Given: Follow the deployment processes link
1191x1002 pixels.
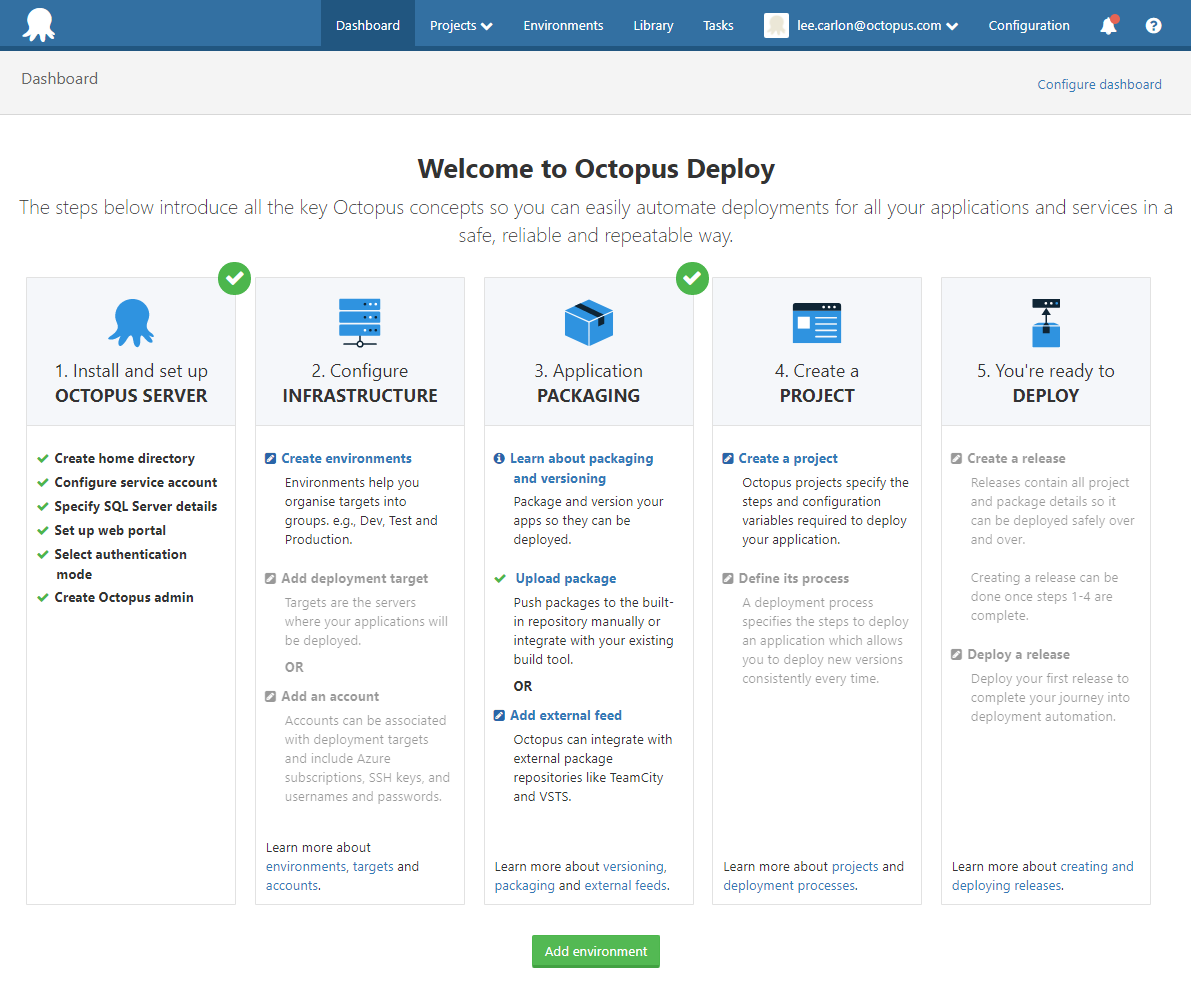Looking at the screenshot, I should pyautogui.click(x=789, y=886).
